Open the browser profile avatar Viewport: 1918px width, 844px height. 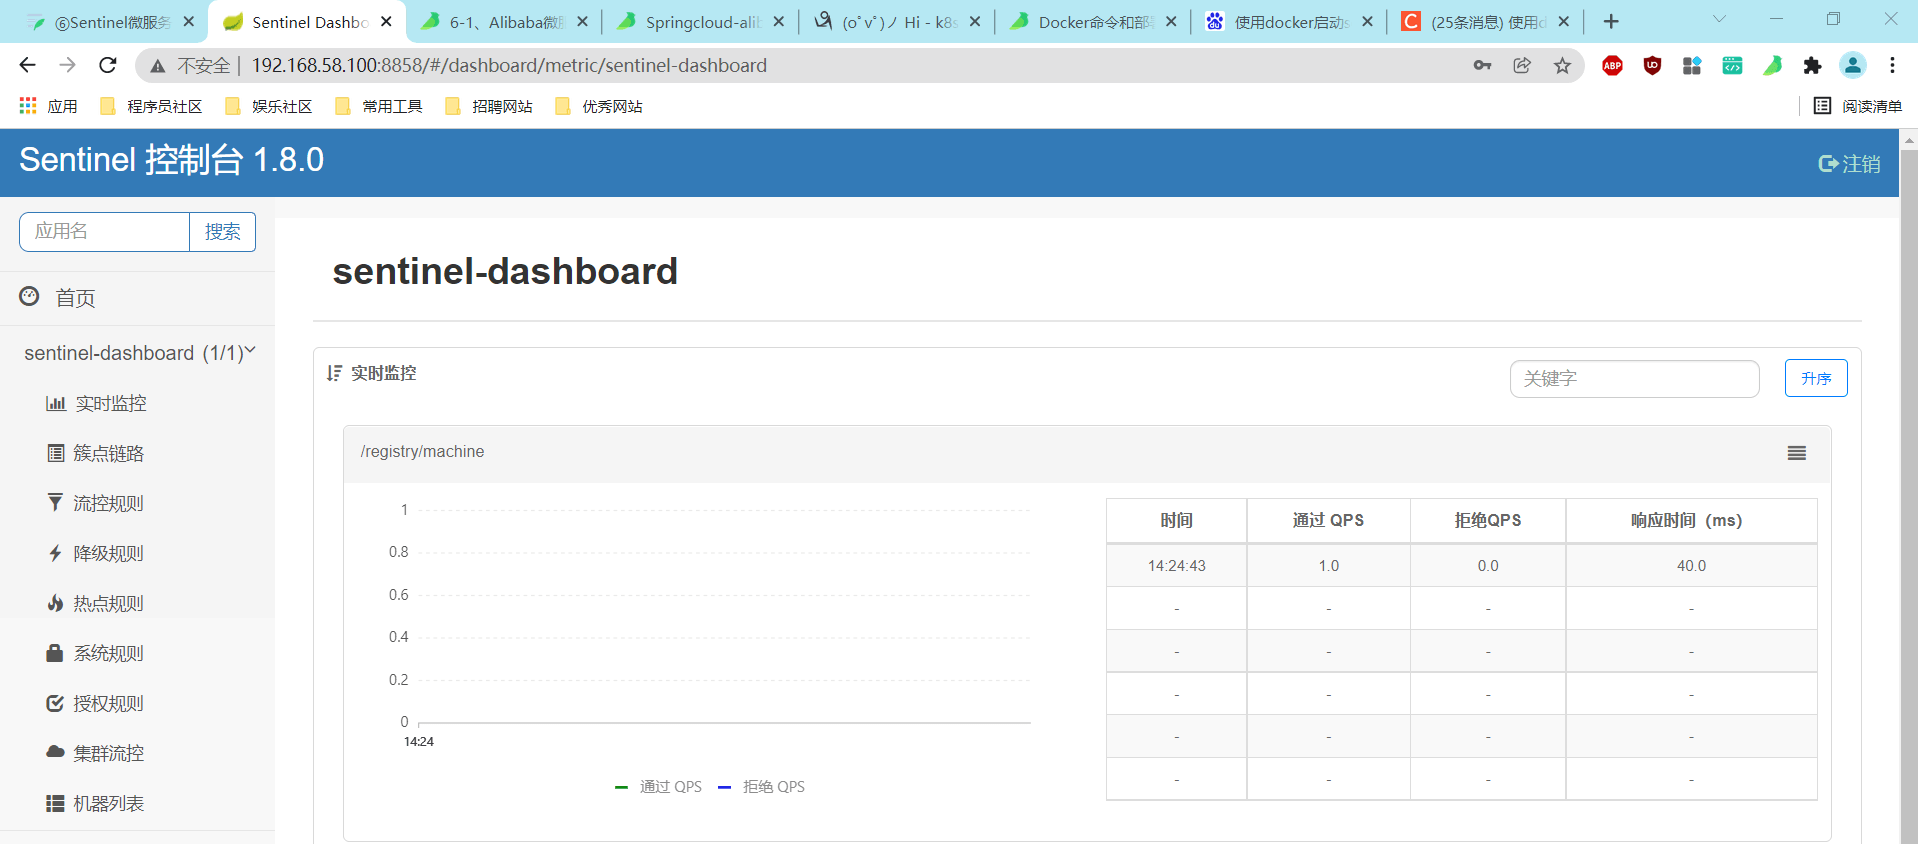click(x=1852, y=66)
